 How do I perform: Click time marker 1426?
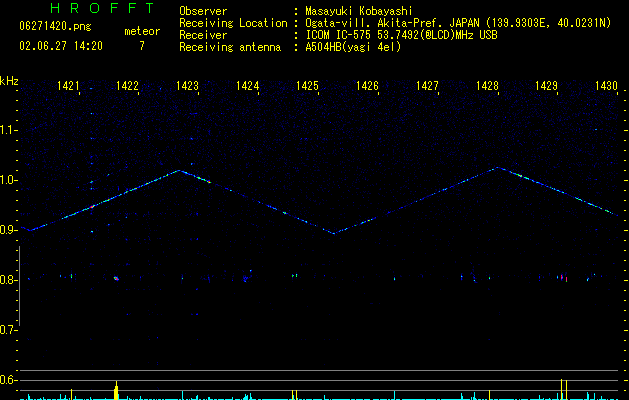(x=367, y=86)
